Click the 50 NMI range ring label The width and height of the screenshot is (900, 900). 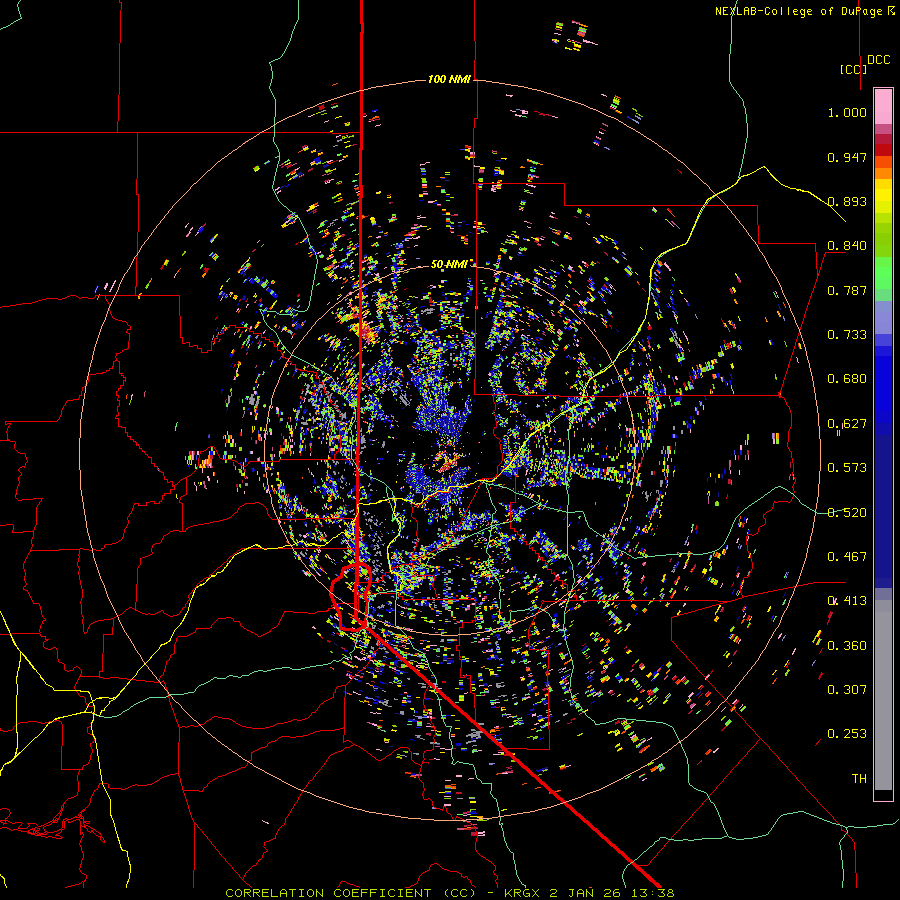click(449, 264)
